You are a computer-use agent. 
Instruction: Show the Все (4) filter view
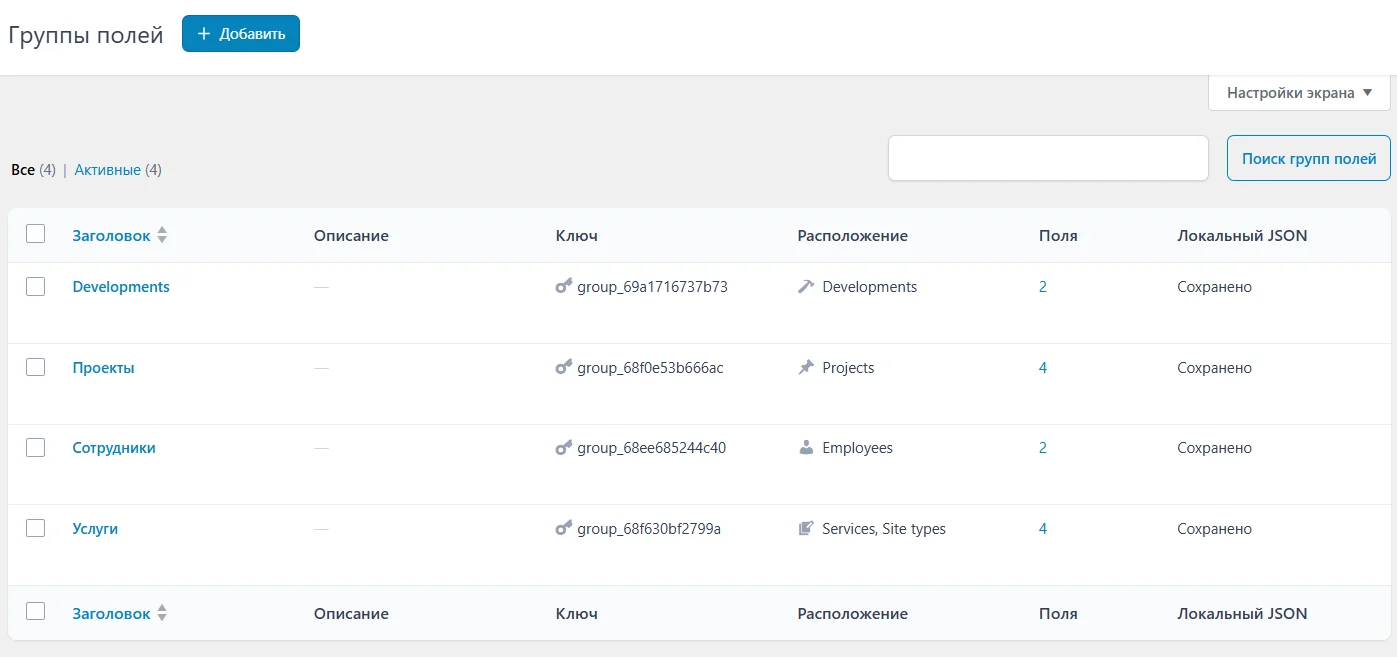33,170
